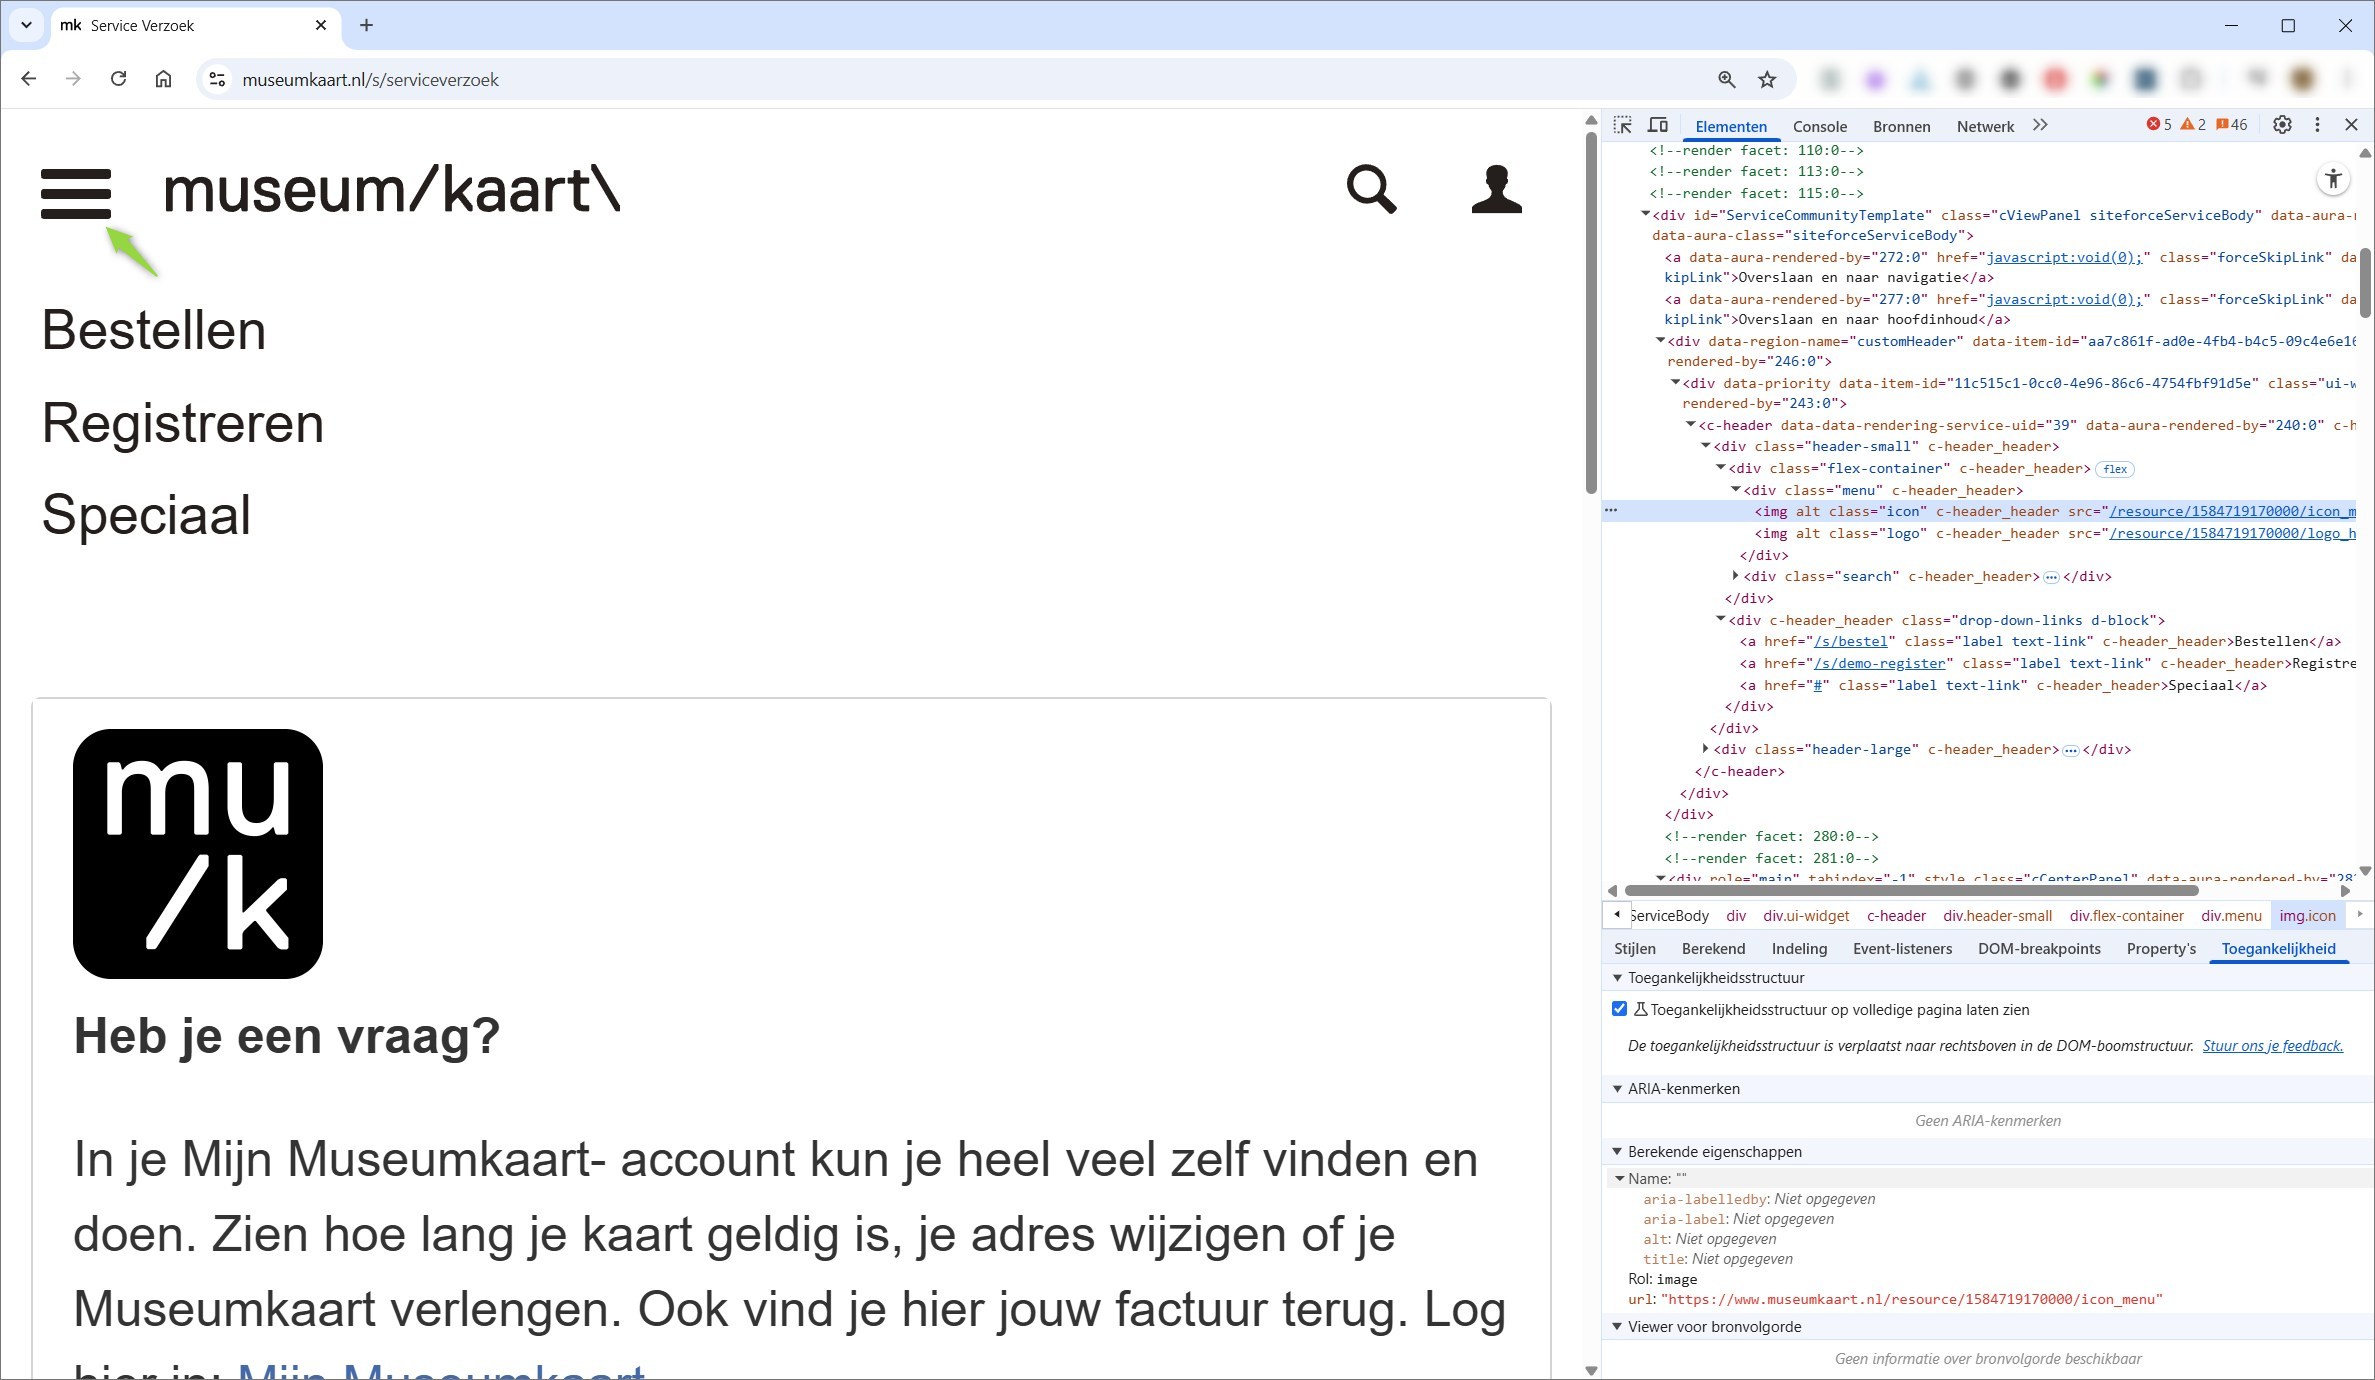Open the /s/bestel href link

(x=1850, y=642)
